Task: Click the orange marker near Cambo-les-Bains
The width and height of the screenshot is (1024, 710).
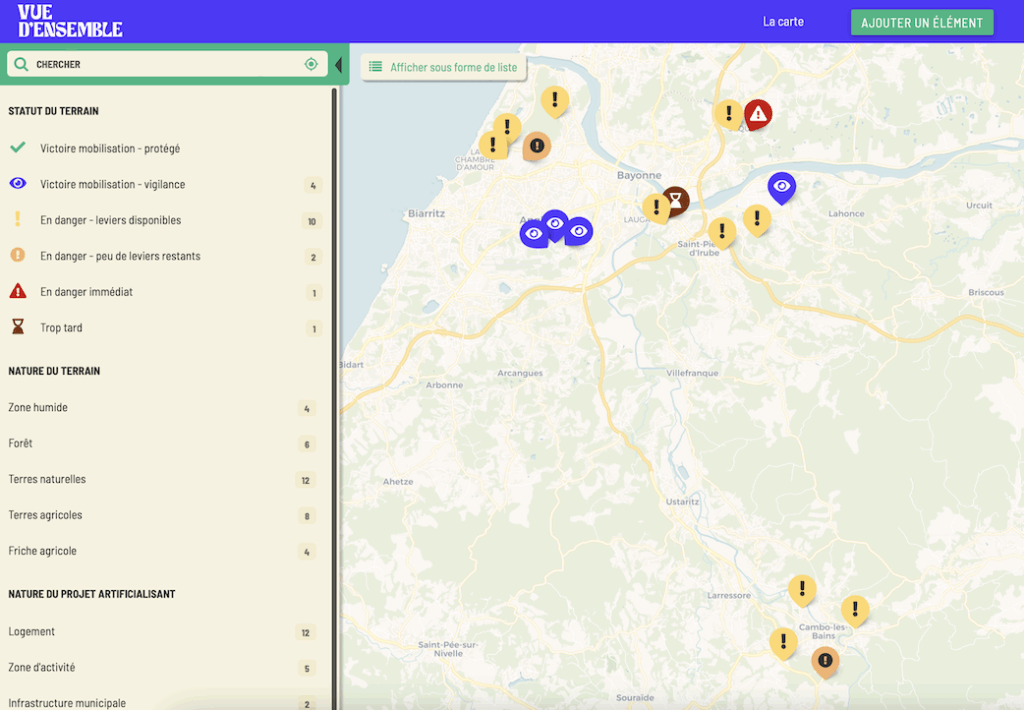Action: click(x=825, y=660)
